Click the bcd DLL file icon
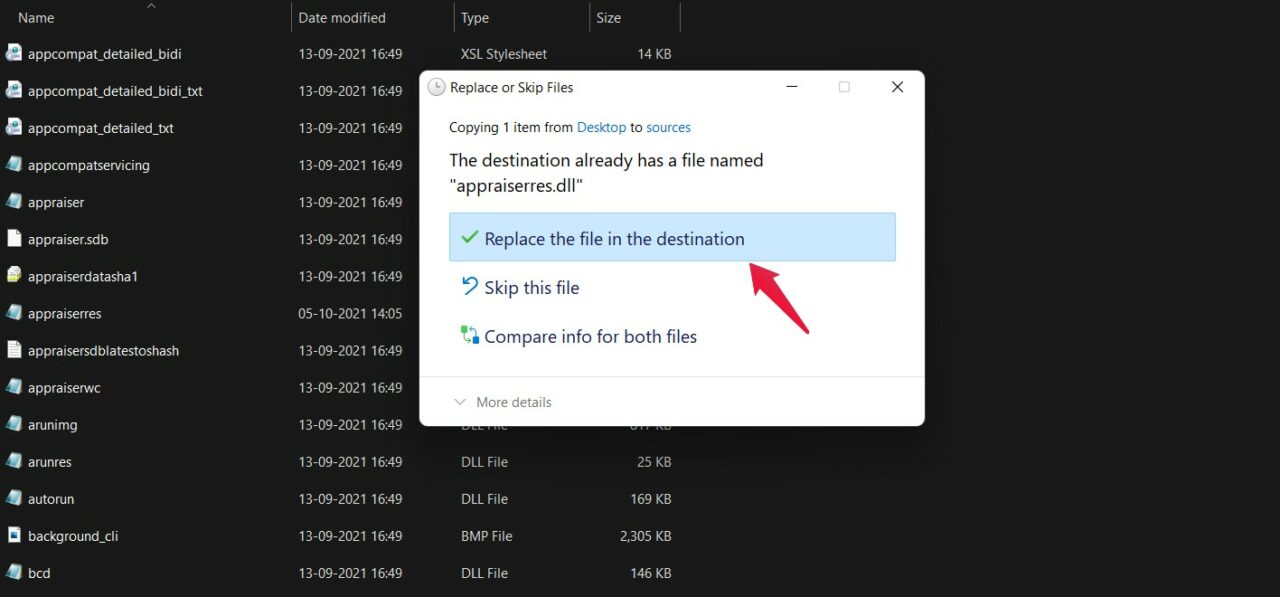Viewport: 1280px width, 597px height. (x=14, y=572)
